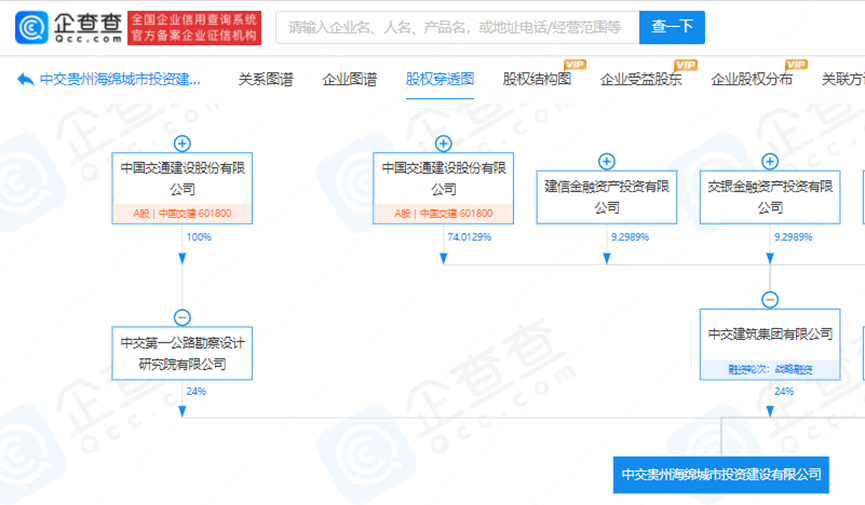The width and height of the screenshot is (865, 505).
Task: Open 企业受益股东 tab
Action: pyautogui.click(x=640, y=79)
